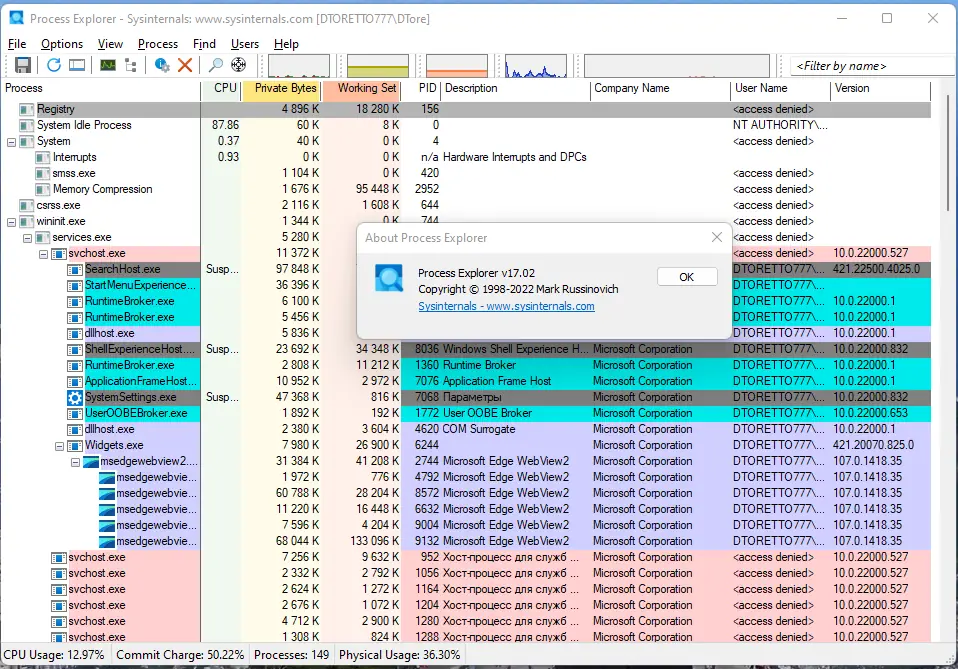This screenshot has width=958, height=669.
Task: Open the Find menu
Action: [x=204, y=44]
